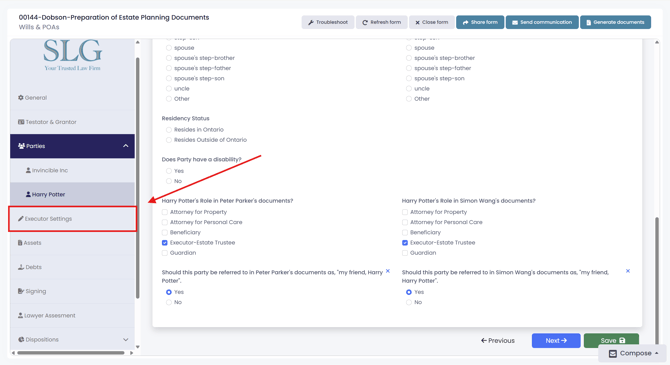Viewport: 670px width, 365px height.
Task: Select spouse's step-son in right column
Action: (409, 79)
